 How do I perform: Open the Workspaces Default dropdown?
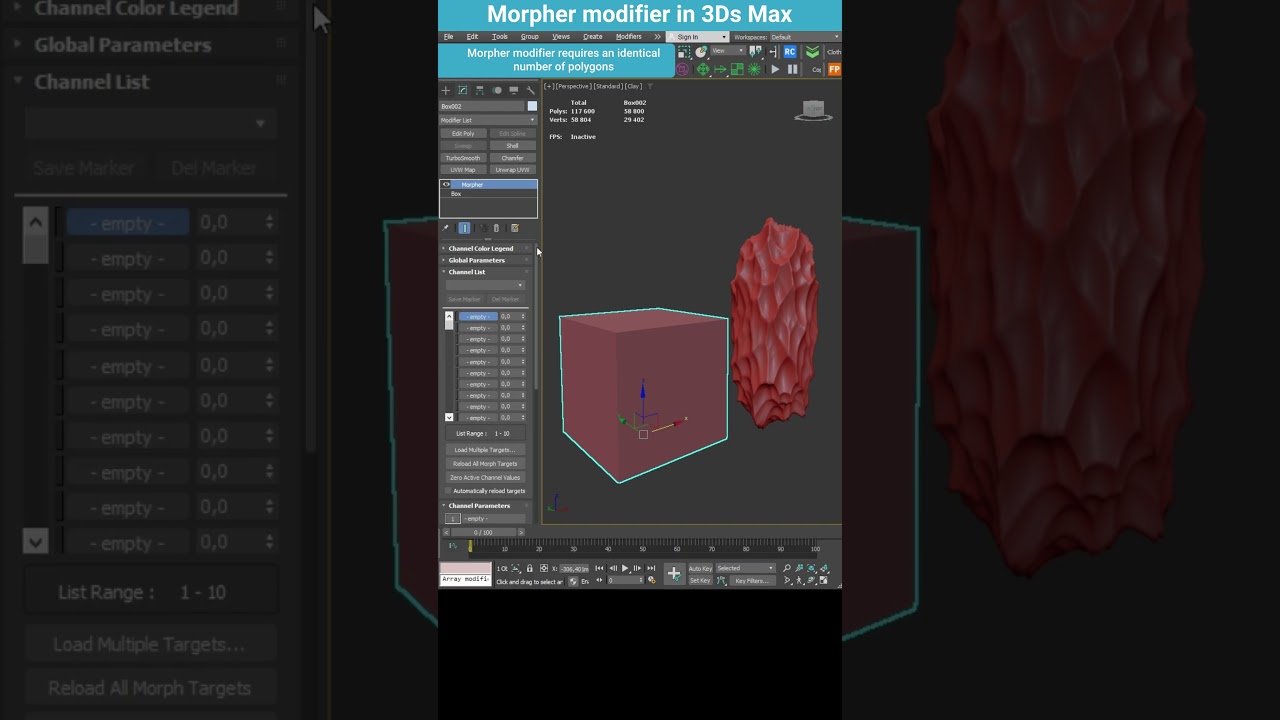[x=804, y=37]
